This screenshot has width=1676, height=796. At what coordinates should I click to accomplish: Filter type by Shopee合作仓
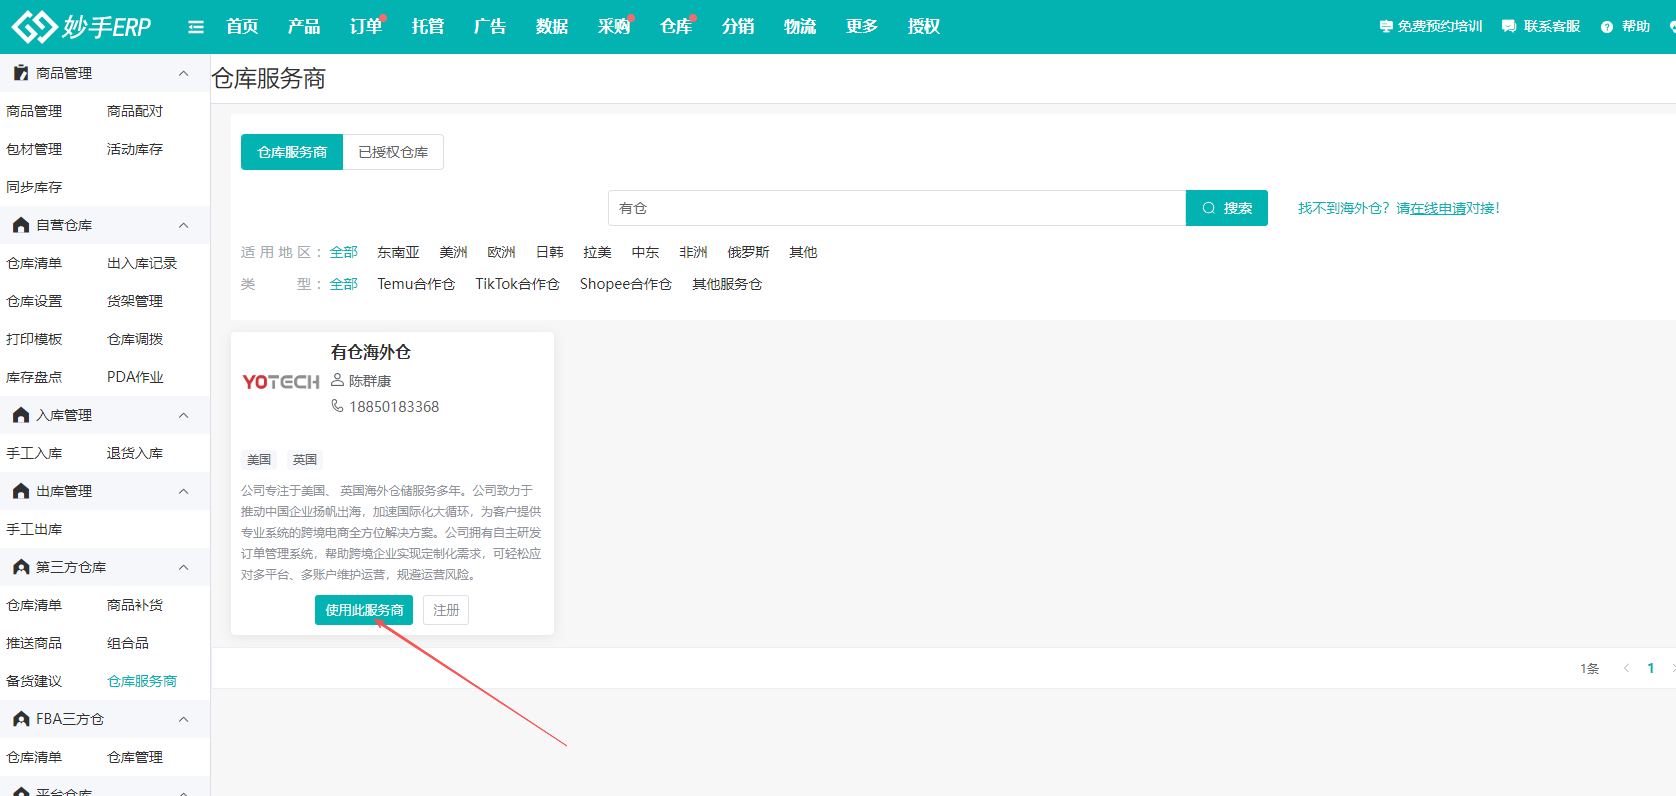tap(626, 284)
